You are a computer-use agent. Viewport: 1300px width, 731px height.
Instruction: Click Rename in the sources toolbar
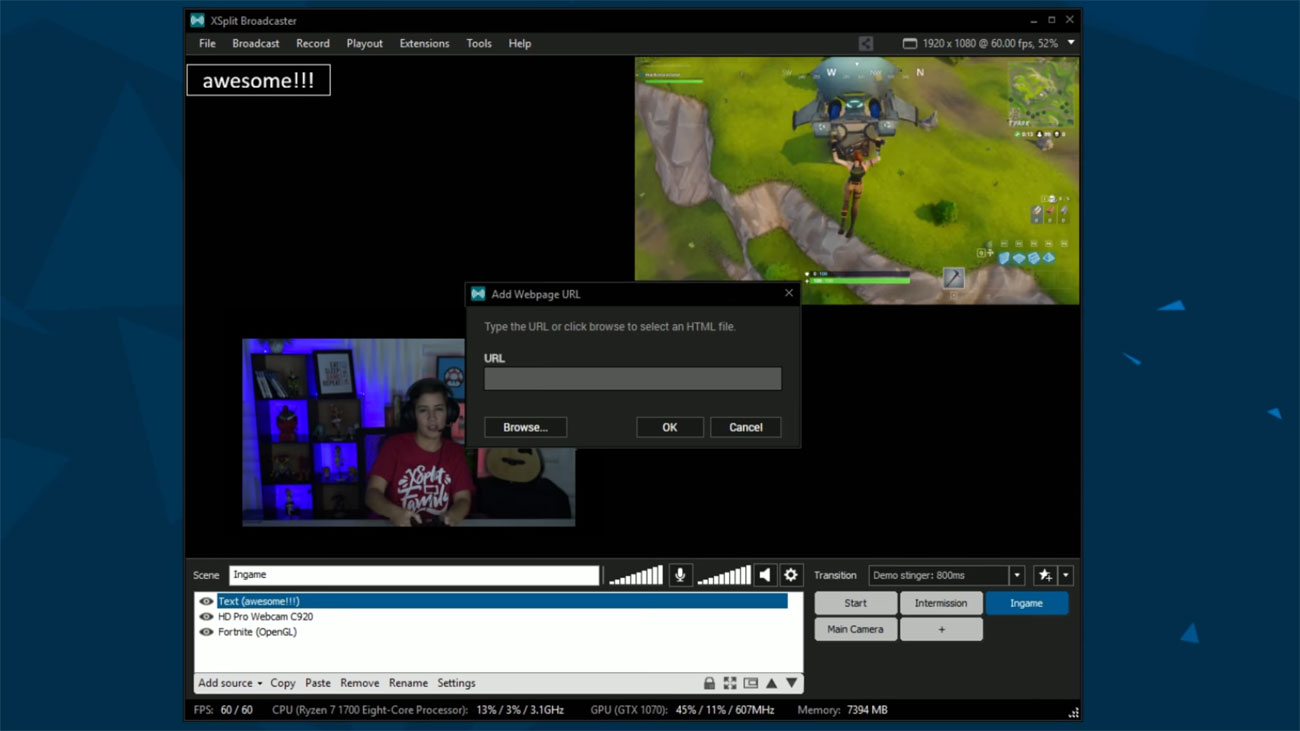pos(408,683)
